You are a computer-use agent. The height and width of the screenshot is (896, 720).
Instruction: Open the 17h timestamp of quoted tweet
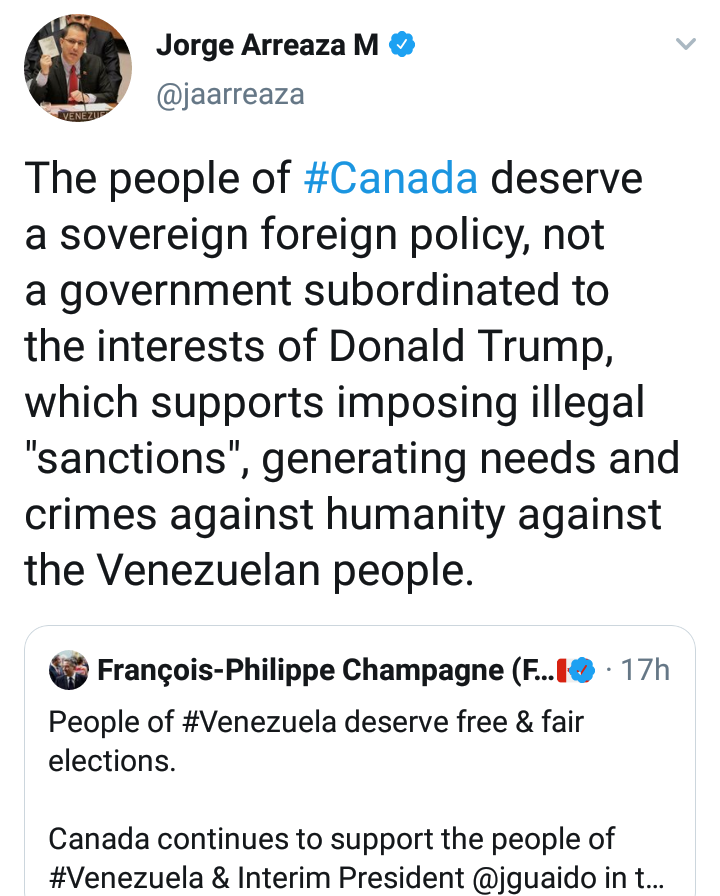pyautogui.click(x=645, y=669)
